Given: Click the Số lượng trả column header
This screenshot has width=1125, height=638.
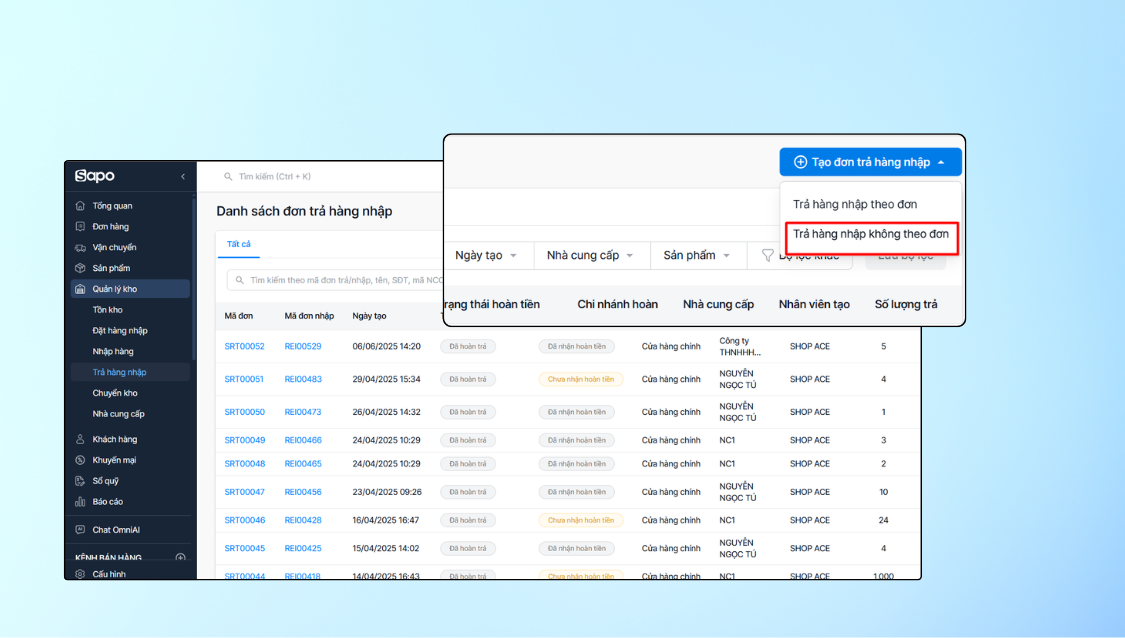Looking at the screenshot, I should tap(905, 305).
